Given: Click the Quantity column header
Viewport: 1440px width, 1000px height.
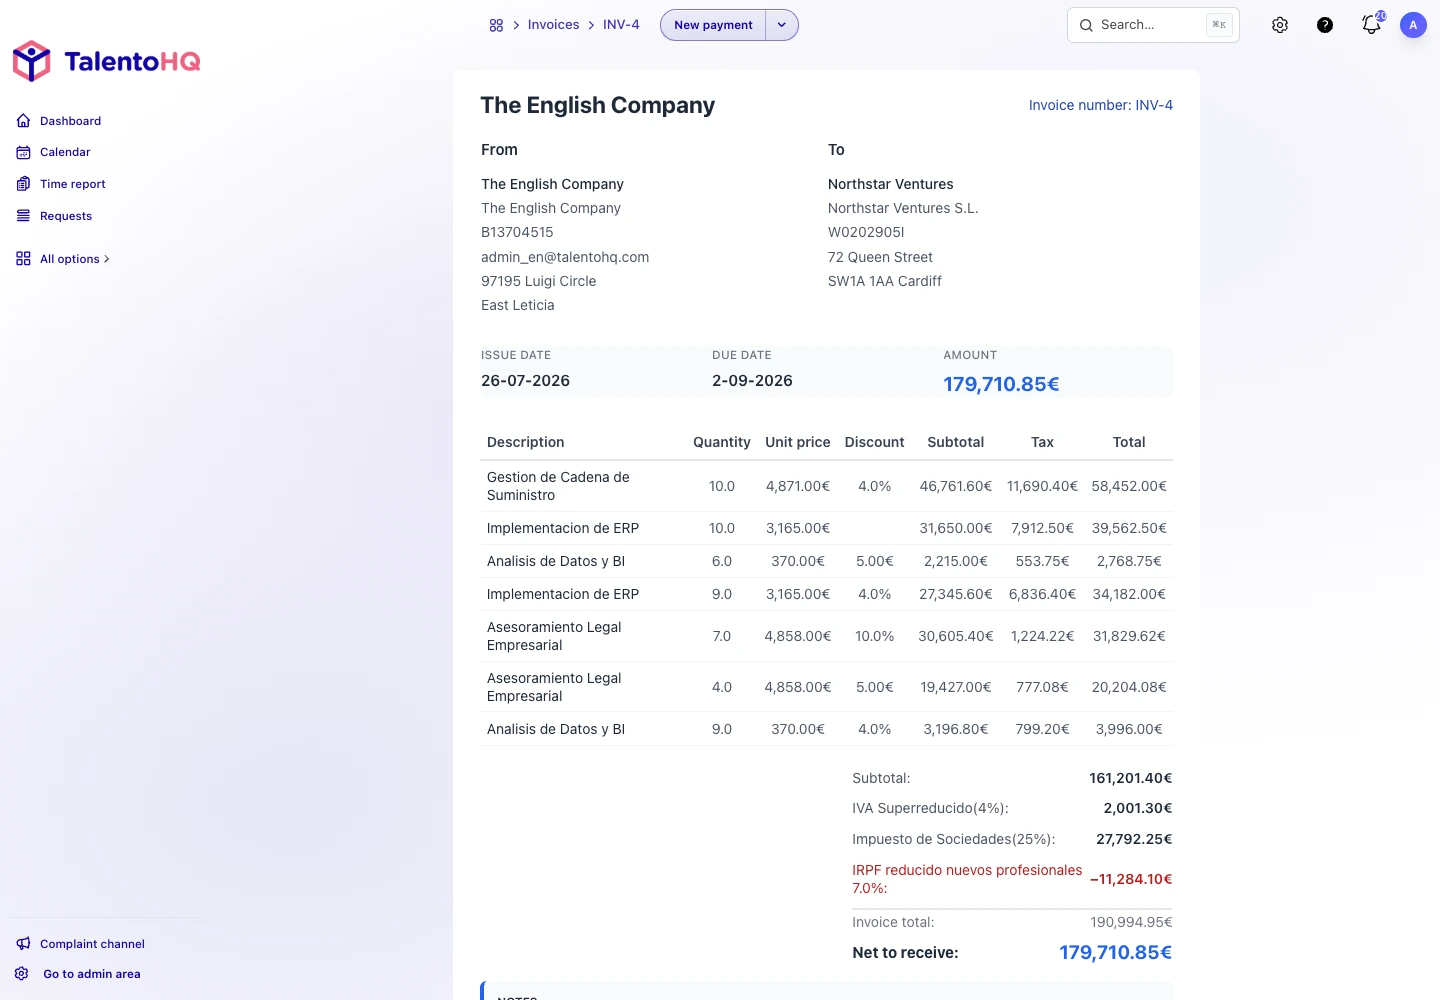Looking at the screenshot, I should pos(722,442).
